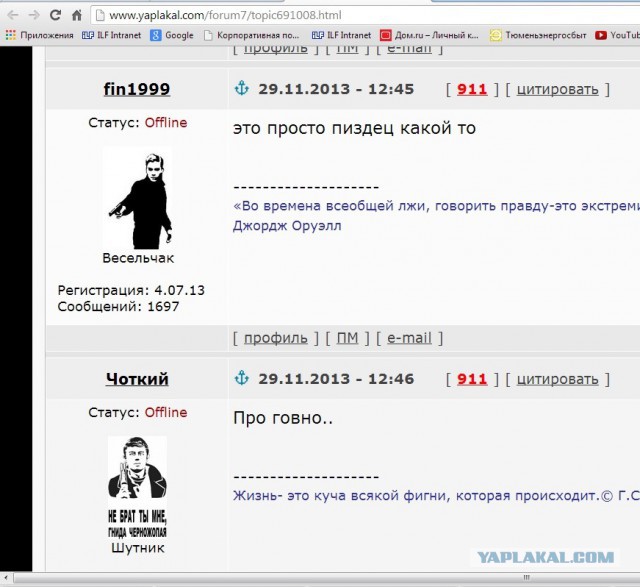Click text 'Про говно..'

click(x=283, y=418)
